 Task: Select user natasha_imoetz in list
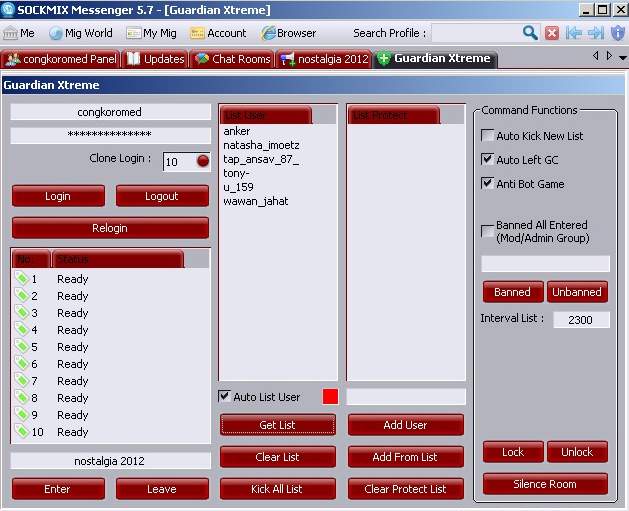tap(261, 145)
